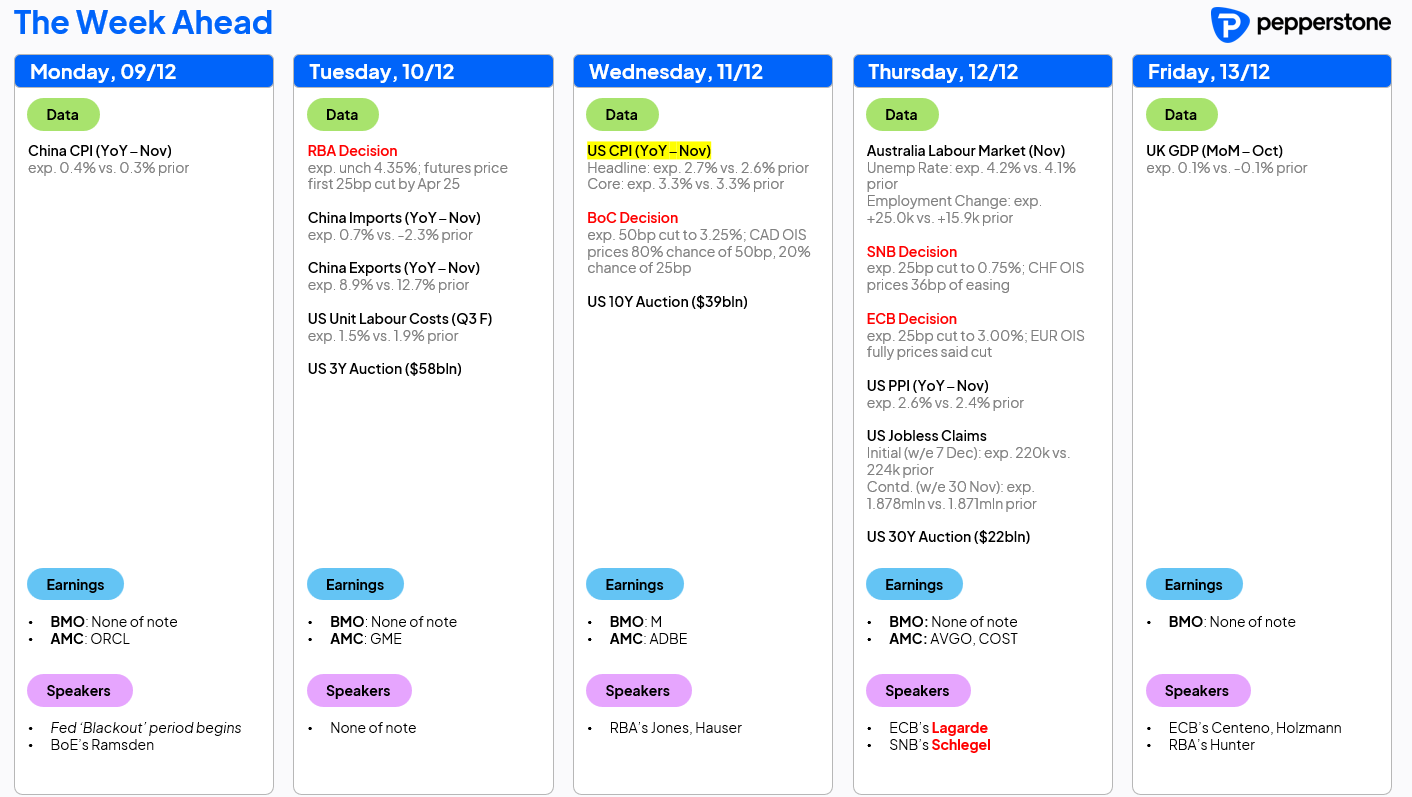Open the RBA Decision entry
The width and height of the screenshot is (1412, 797).
click(353, 151)
